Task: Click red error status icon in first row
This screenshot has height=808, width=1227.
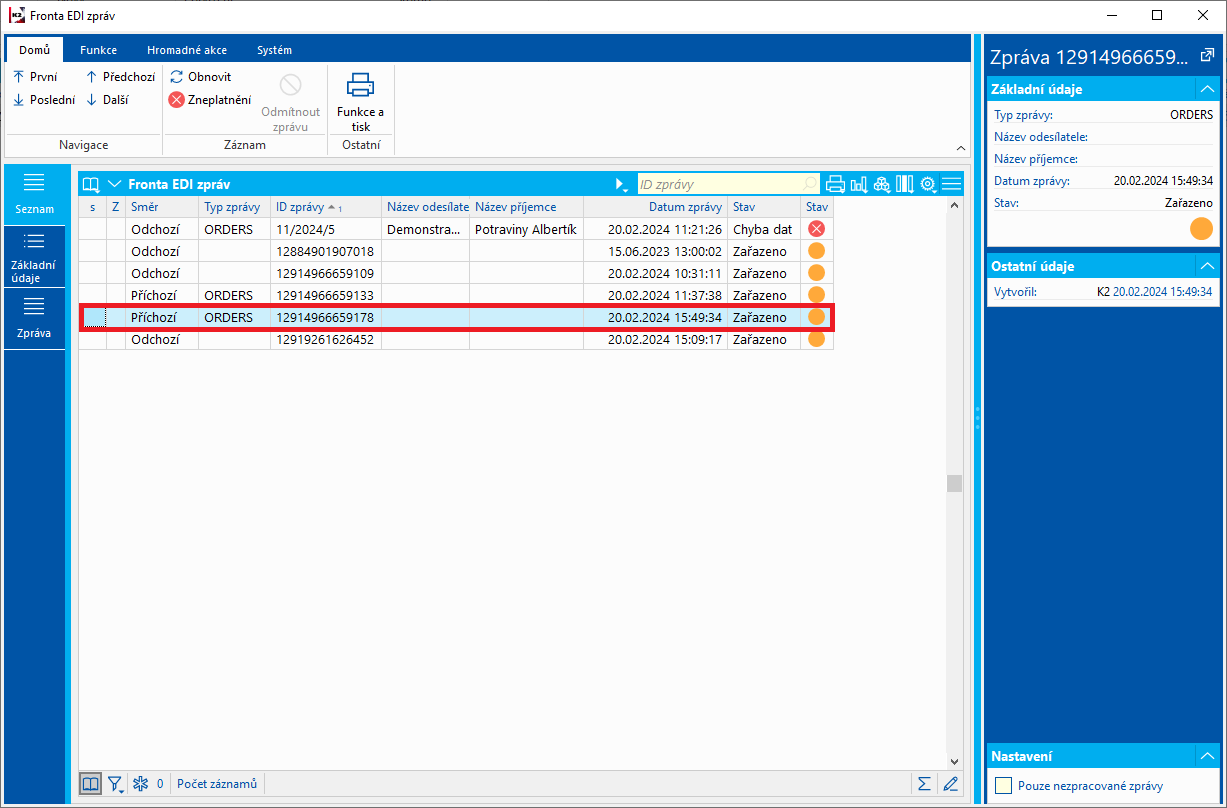Action: pos(816,229)
